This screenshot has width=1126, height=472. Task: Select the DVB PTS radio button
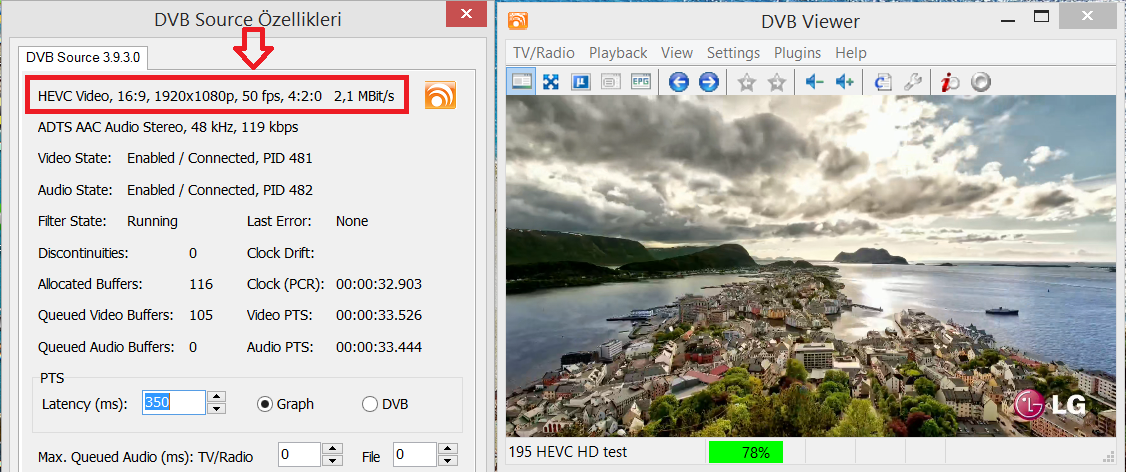(x=370, y=404)
